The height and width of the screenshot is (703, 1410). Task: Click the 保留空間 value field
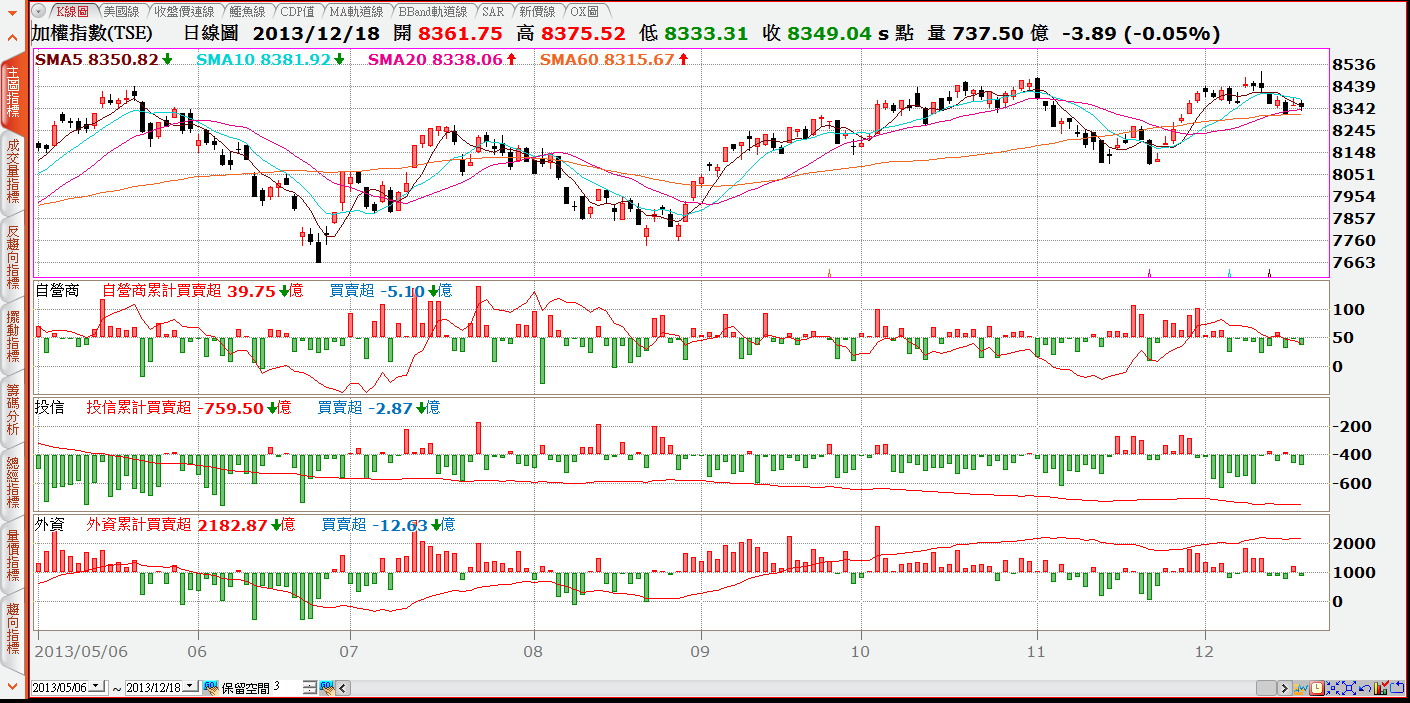tap(286, 687)
